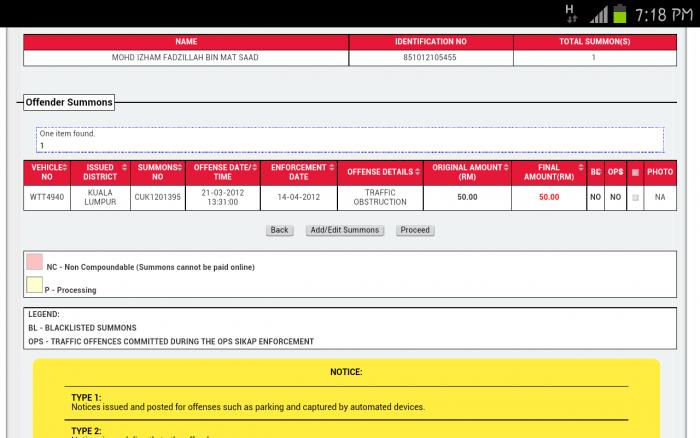
Task: Sort by Original Amount column arrows
Action: (x=506, y=167)
